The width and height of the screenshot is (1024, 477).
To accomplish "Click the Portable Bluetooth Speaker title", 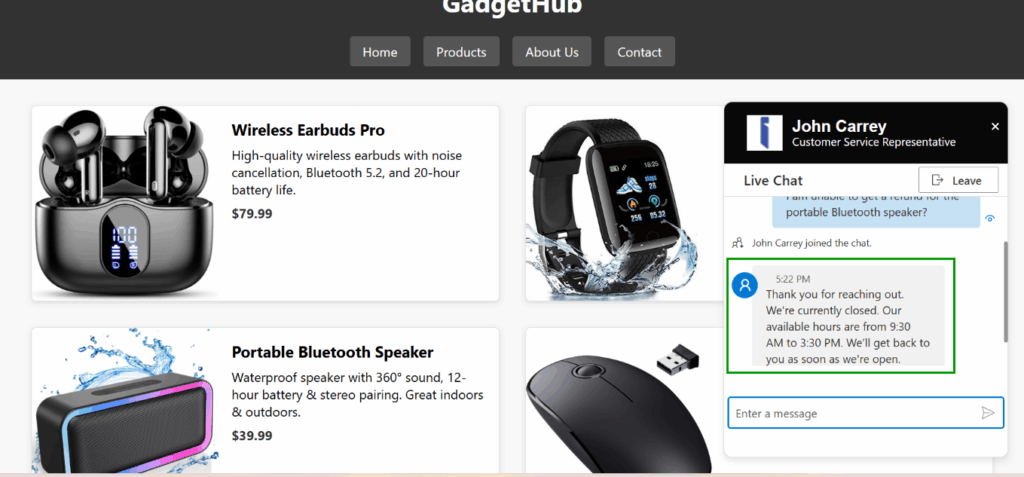I will 332,352.
